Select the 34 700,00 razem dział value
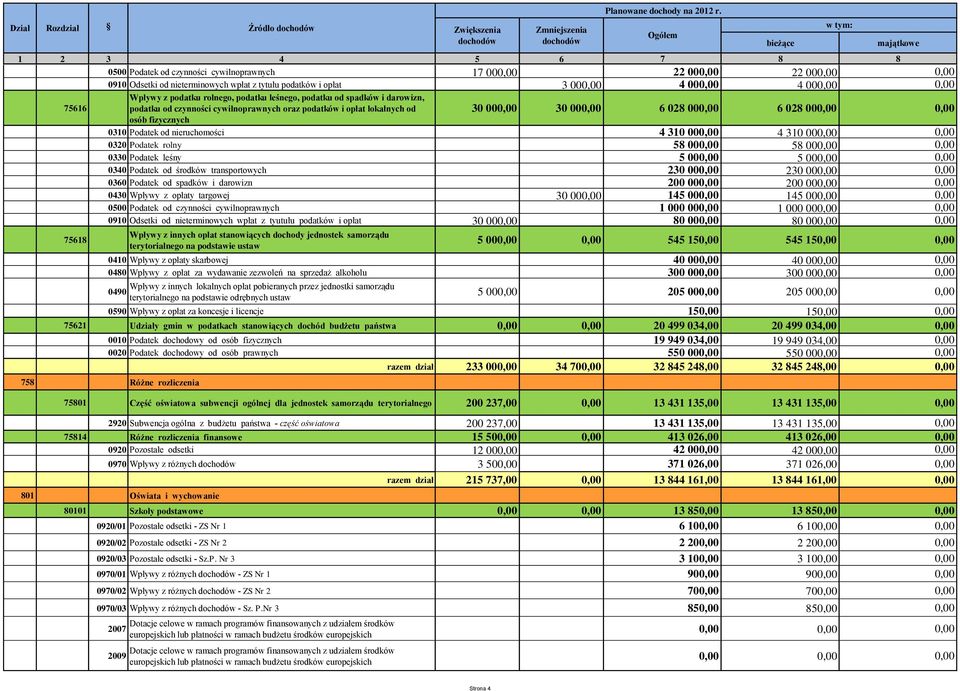The height and width of the screenshot is (691, 960). [578, 367]
